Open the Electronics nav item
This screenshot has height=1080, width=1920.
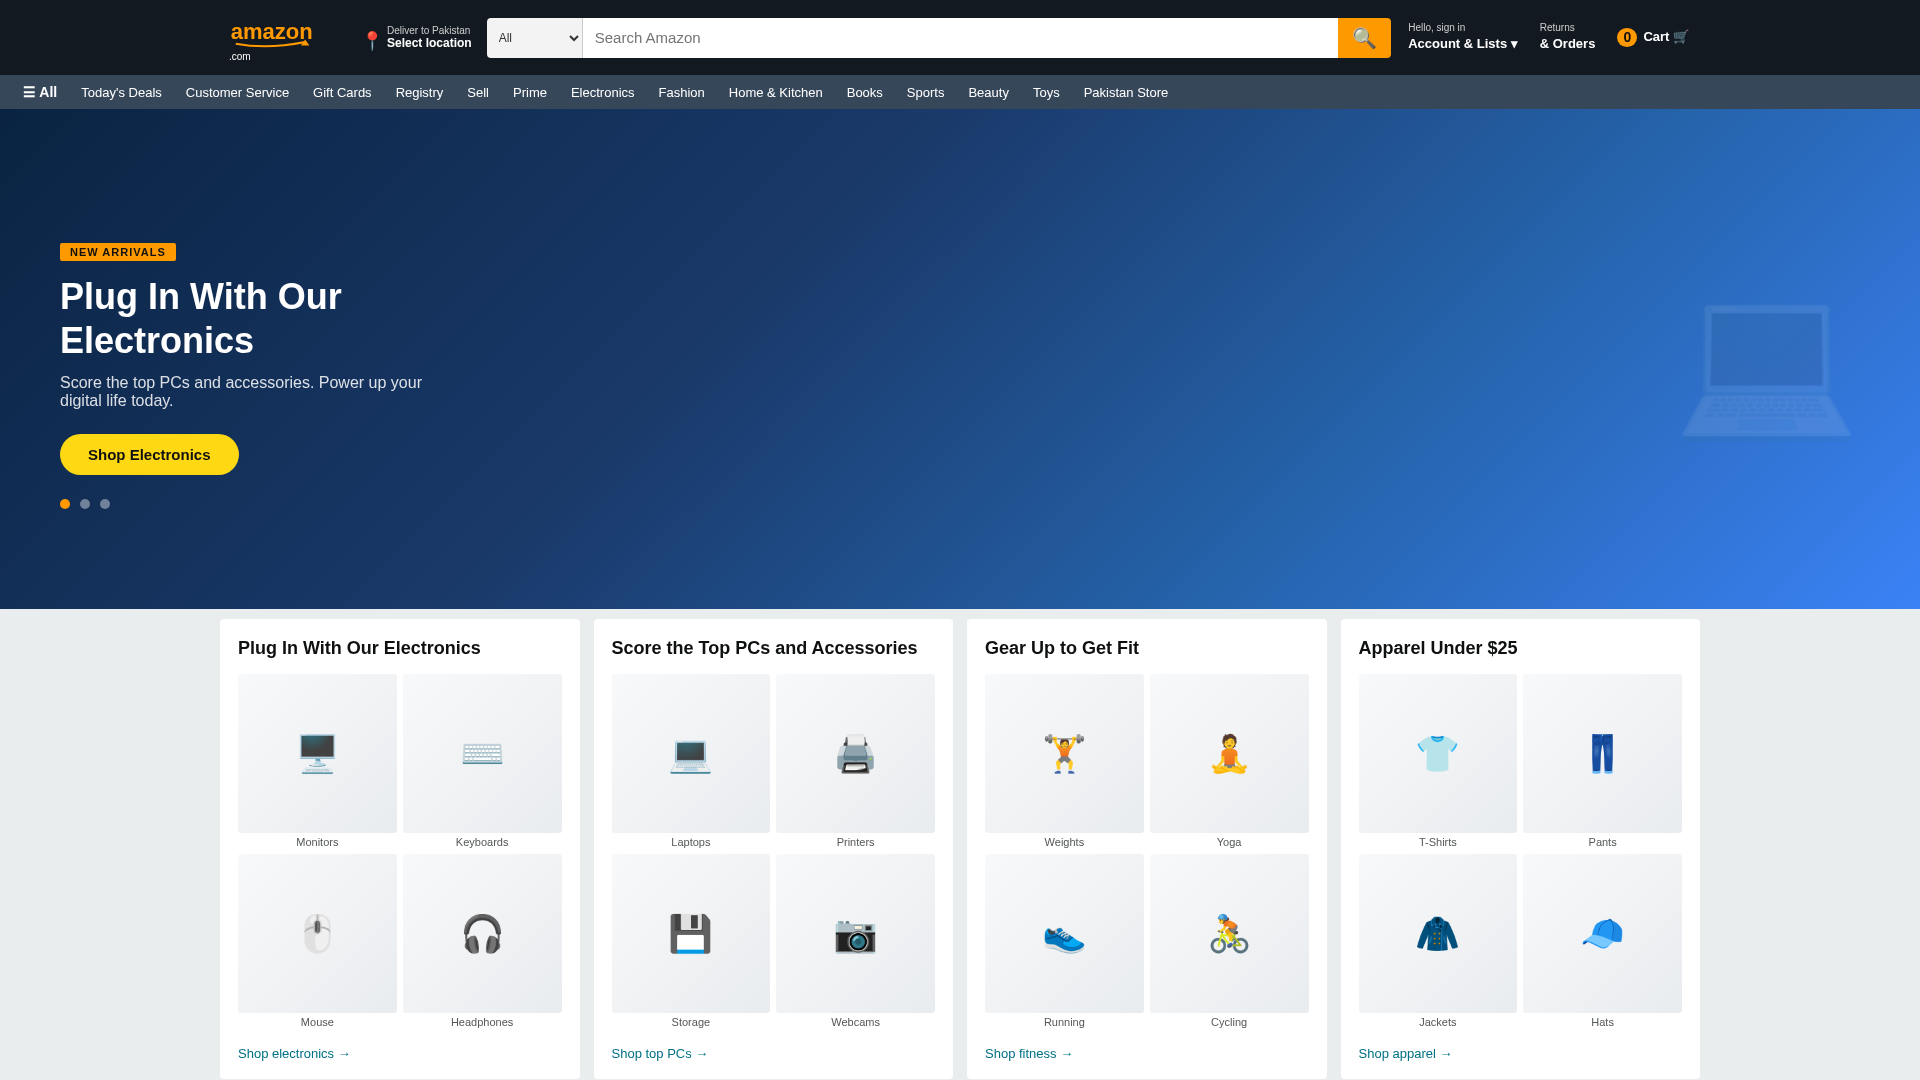(x=602, y=92)
